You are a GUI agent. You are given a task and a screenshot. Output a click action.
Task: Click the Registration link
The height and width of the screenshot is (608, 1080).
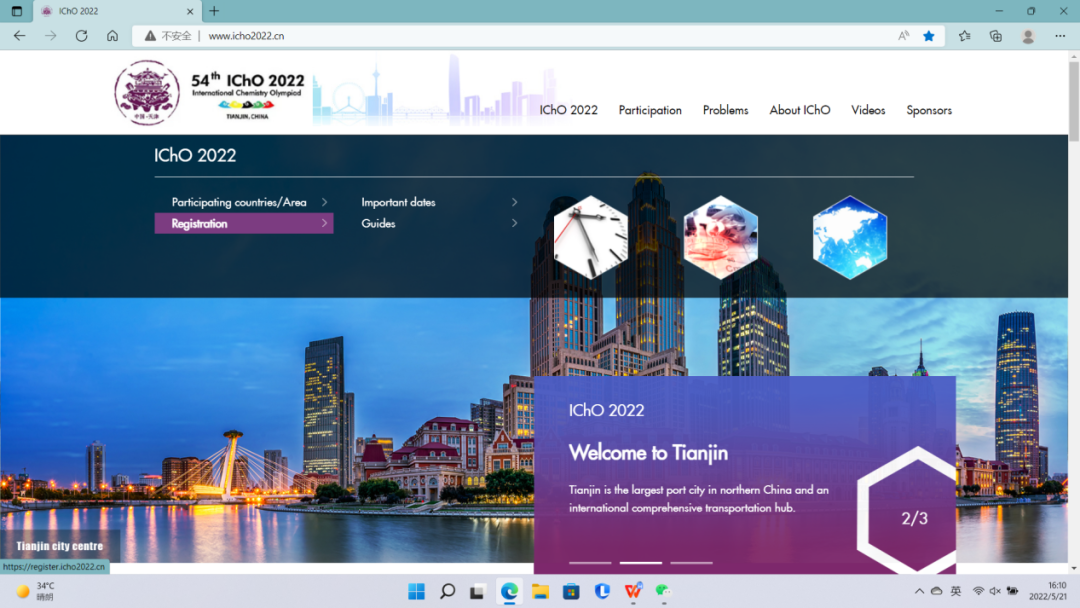[x=200, y=224]
